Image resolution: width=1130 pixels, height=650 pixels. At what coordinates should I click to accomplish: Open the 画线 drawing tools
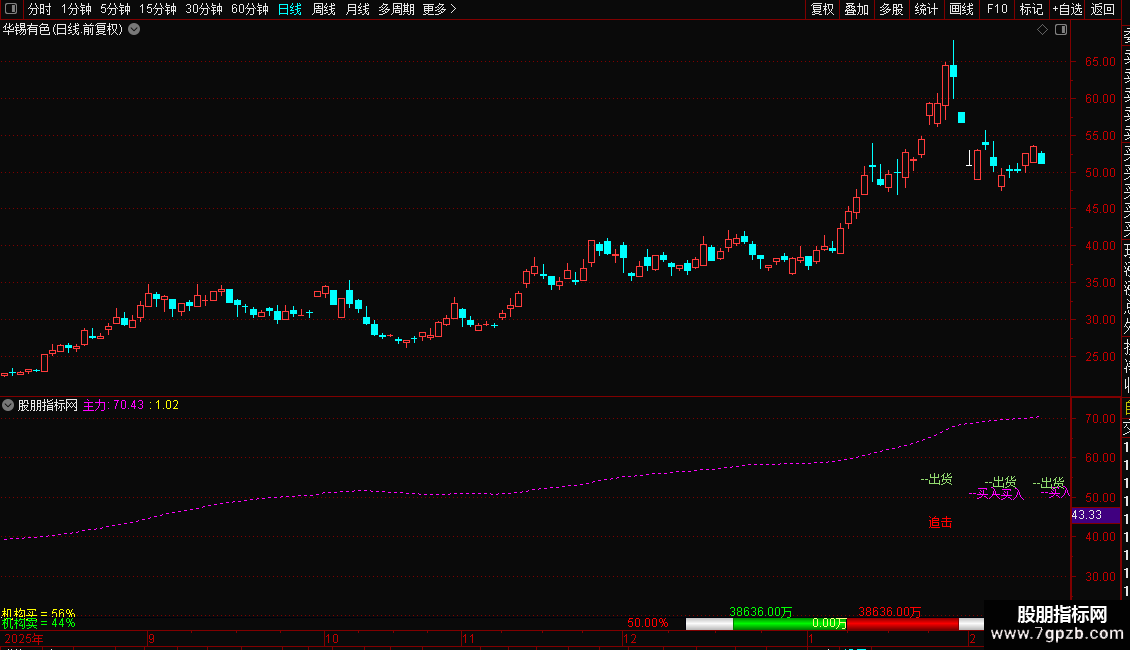(961, 9)
